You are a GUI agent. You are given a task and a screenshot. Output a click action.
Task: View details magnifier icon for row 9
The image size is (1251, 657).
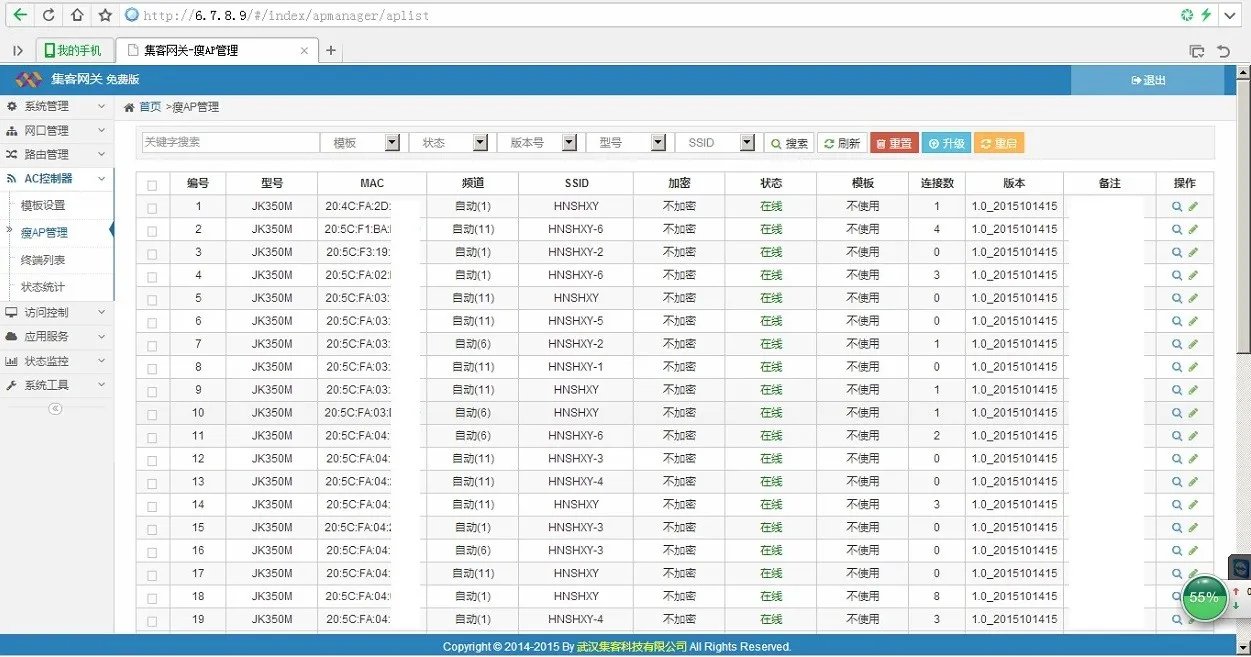(1177, 390)
